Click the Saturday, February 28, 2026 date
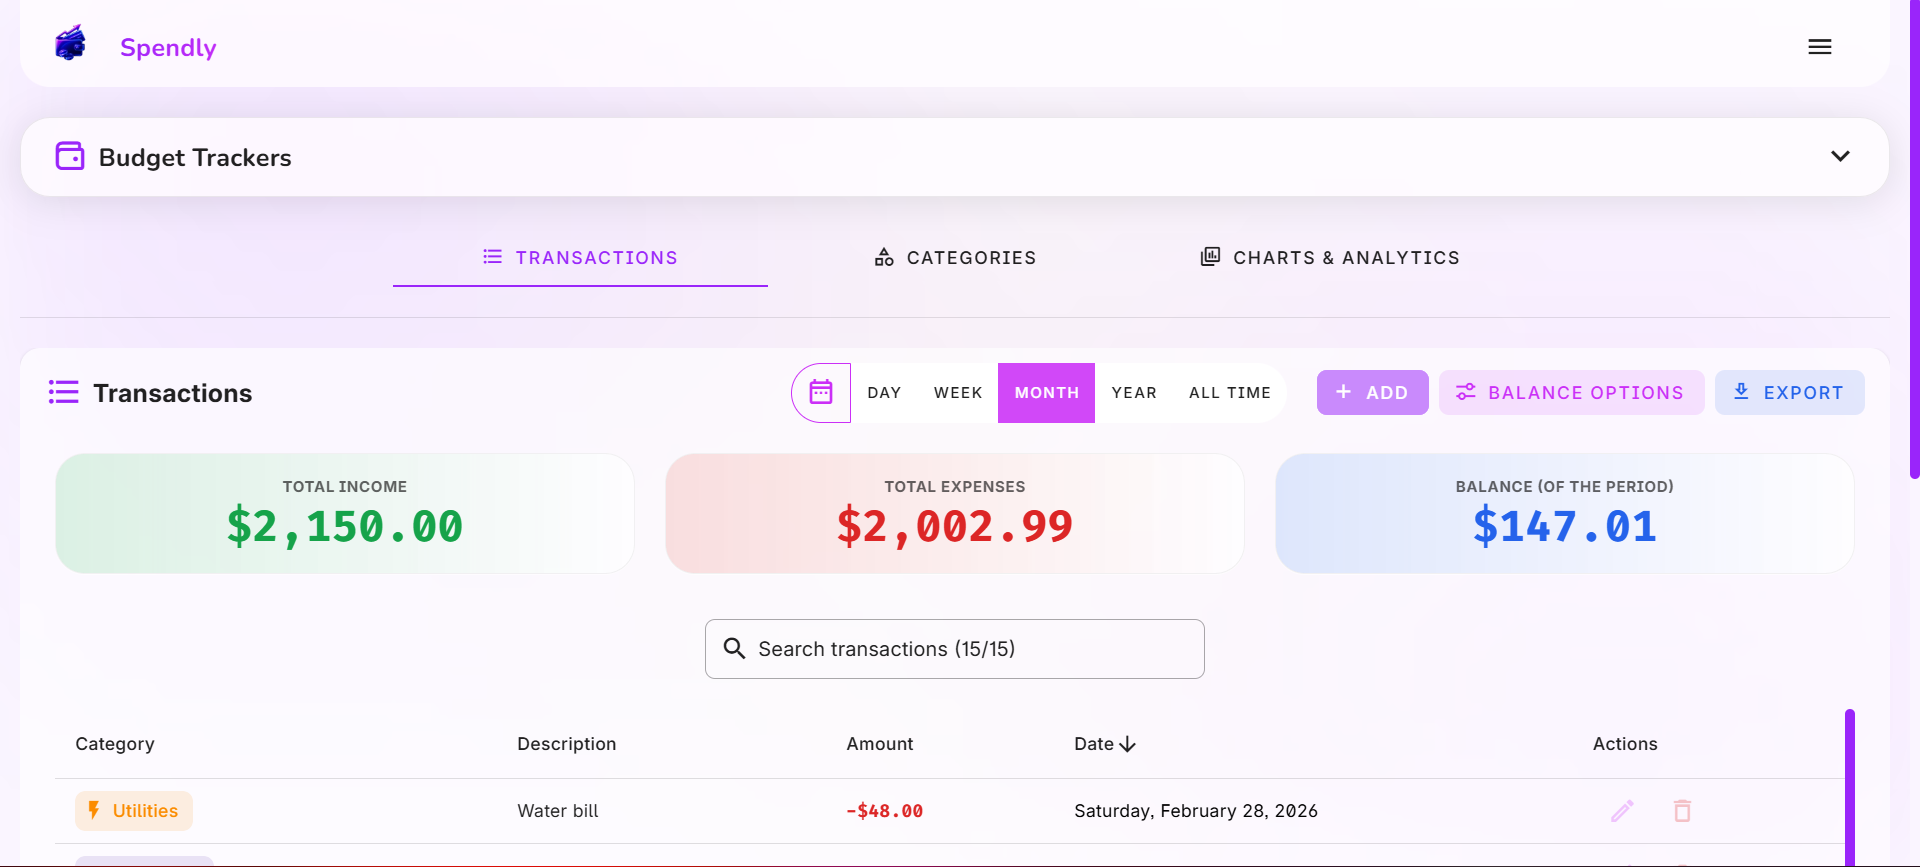1920x867 pixels. click(1196, 811)
